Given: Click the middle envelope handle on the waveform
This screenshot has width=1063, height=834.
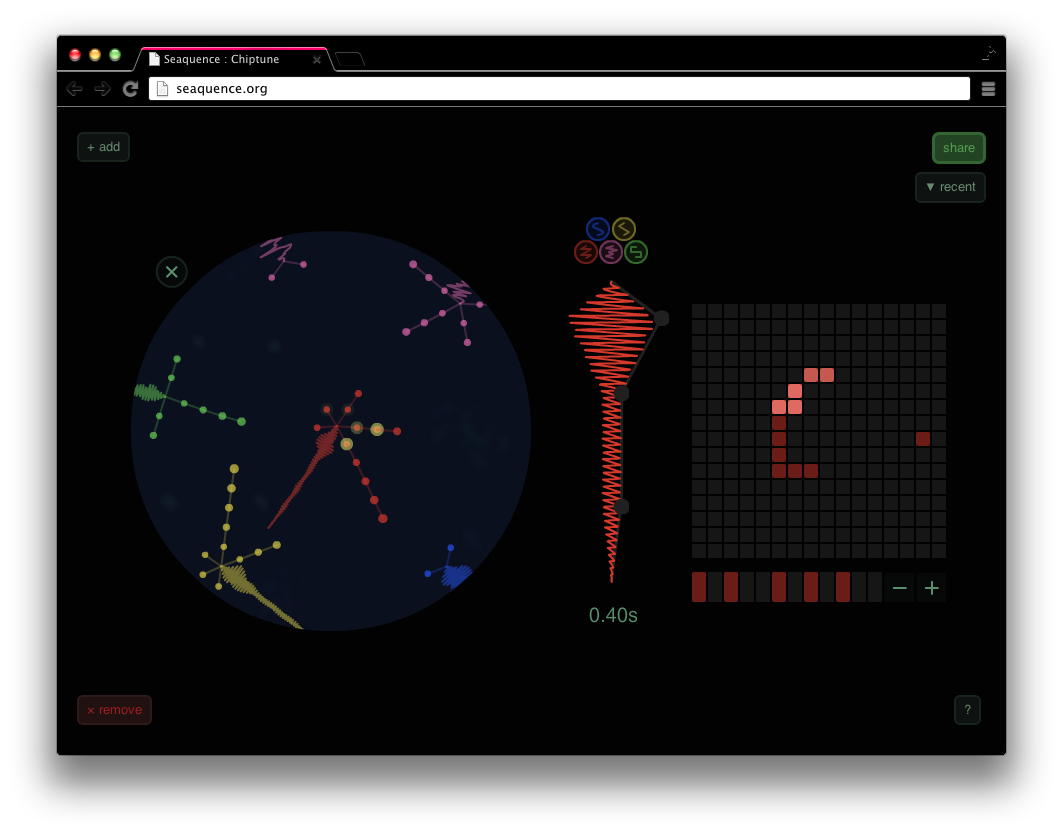Looking at the screenshot, I should coord(621,393).
